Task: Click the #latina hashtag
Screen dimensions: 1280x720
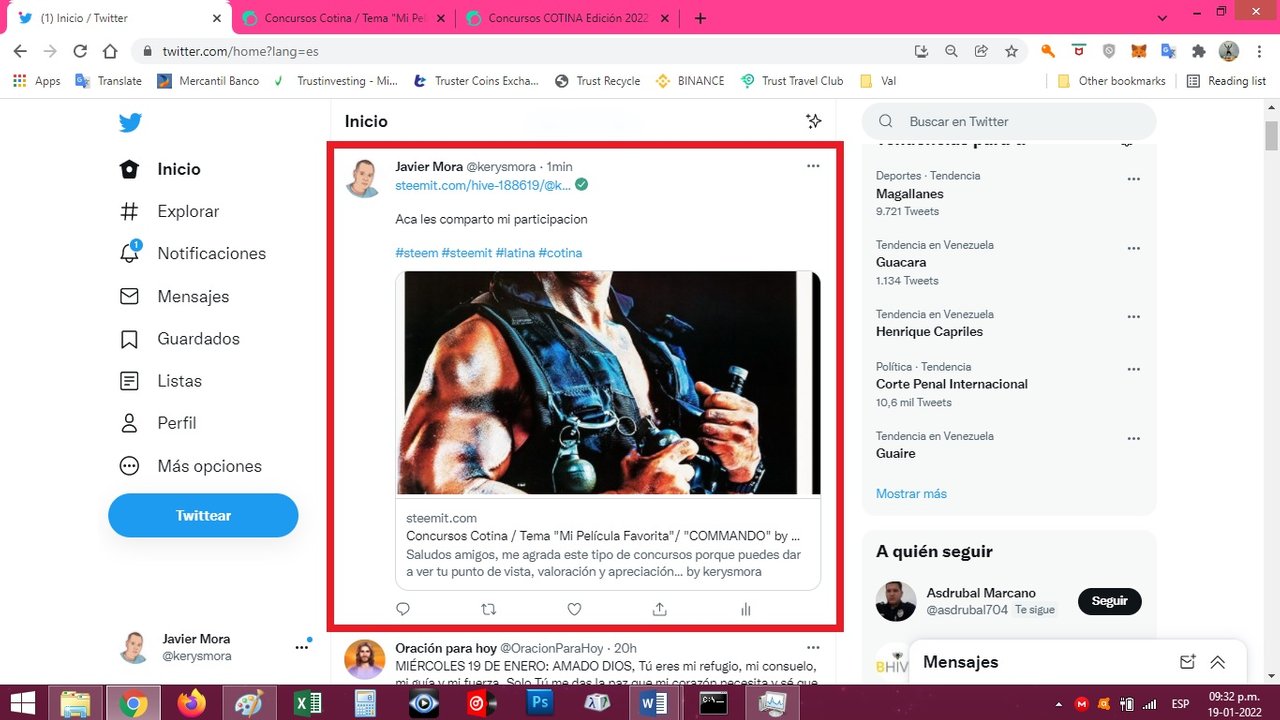Action: 515,253
